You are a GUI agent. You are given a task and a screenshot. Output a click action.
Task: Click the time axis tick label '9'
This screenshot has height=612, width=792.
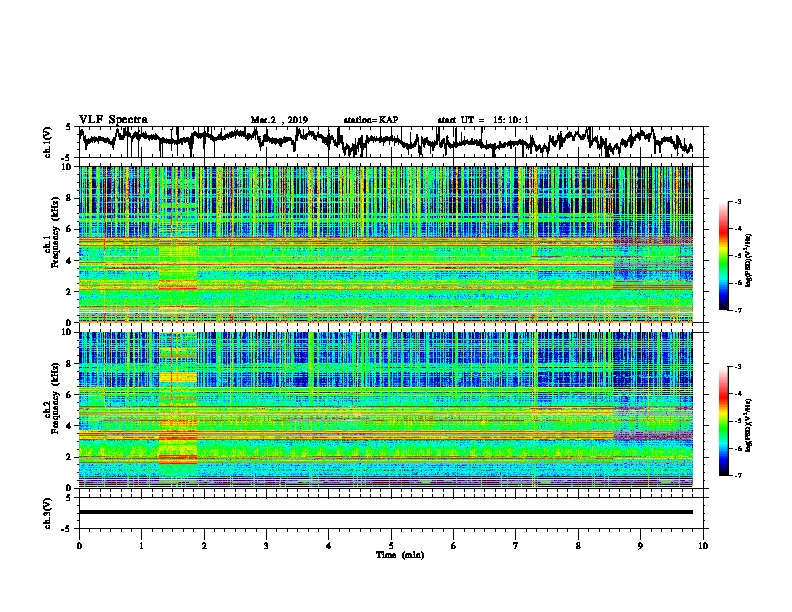click(x=640, y=546)
